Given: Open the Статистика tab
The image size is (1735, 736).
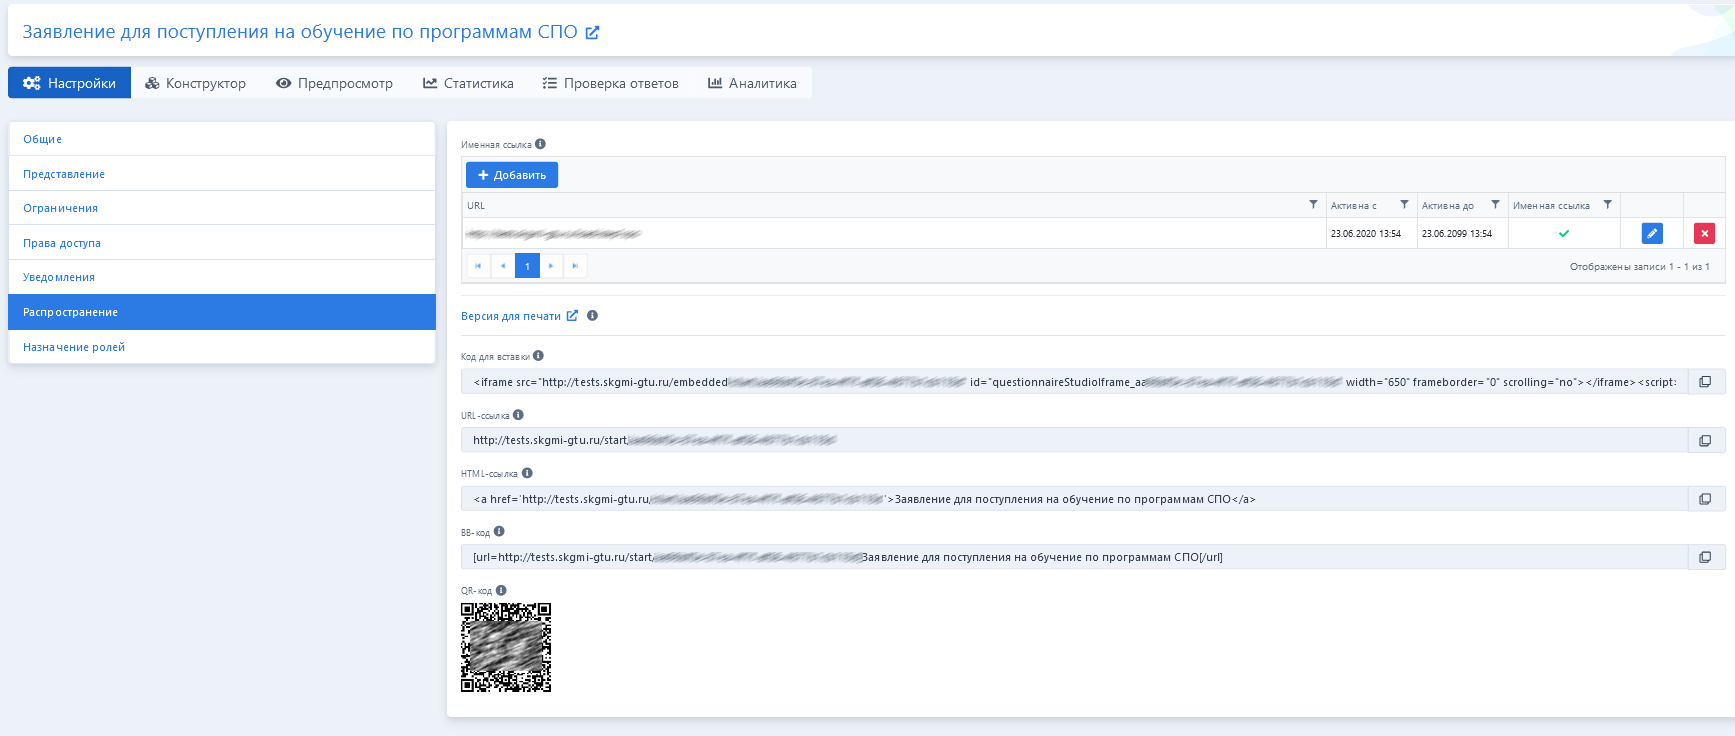Looking at the screenshot, I should [468, 83].
